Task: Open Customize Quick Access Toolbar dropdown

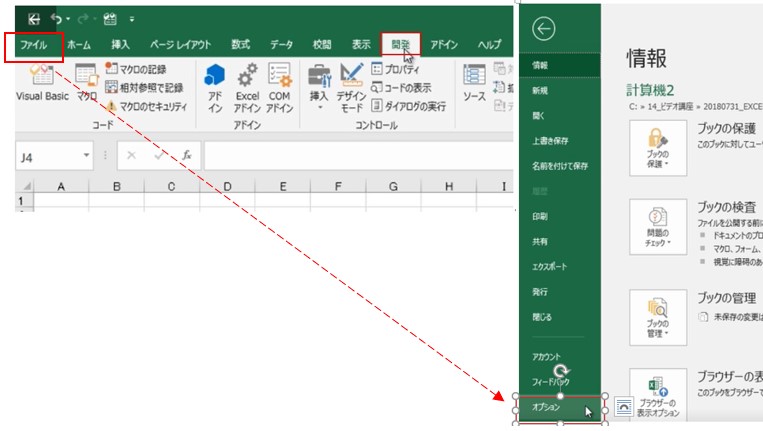Action: (131, 19)
